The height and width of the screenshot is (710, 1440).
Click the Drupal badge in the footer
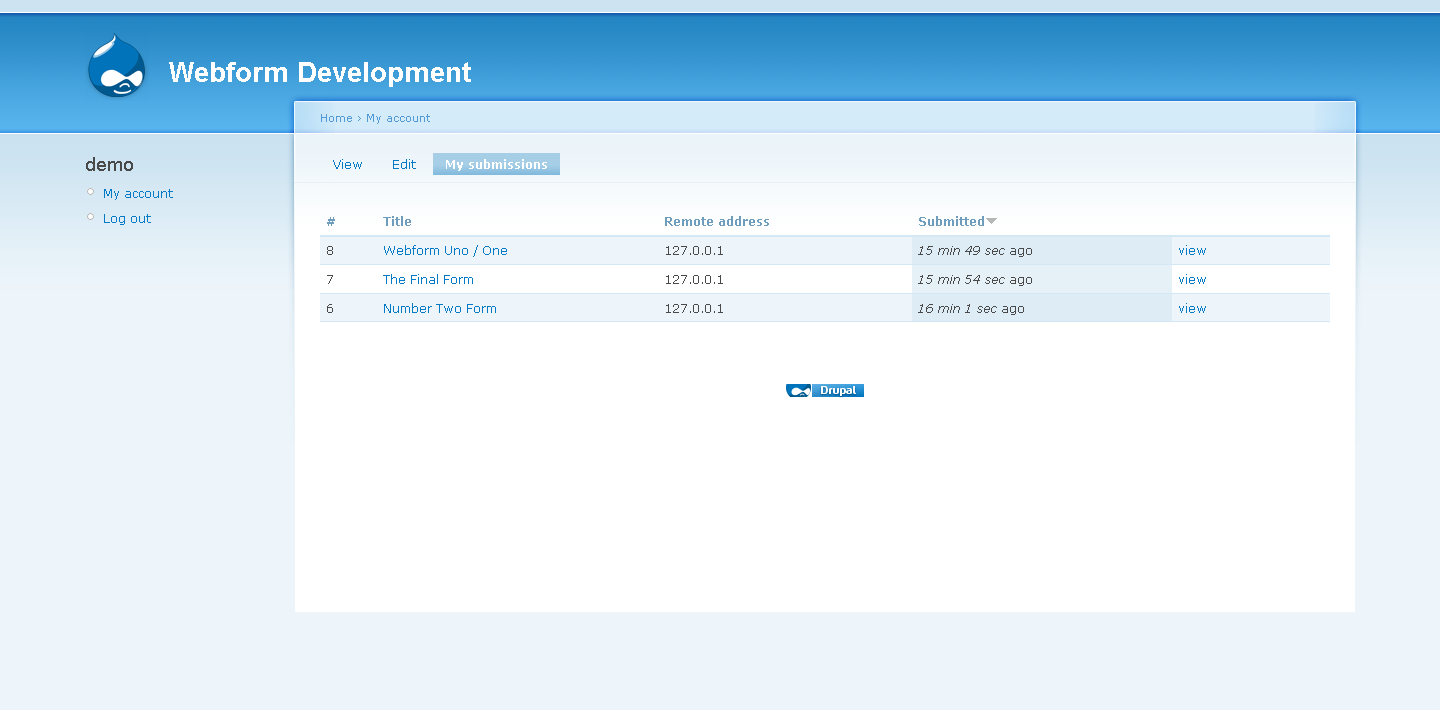click(x=824, y=391)
